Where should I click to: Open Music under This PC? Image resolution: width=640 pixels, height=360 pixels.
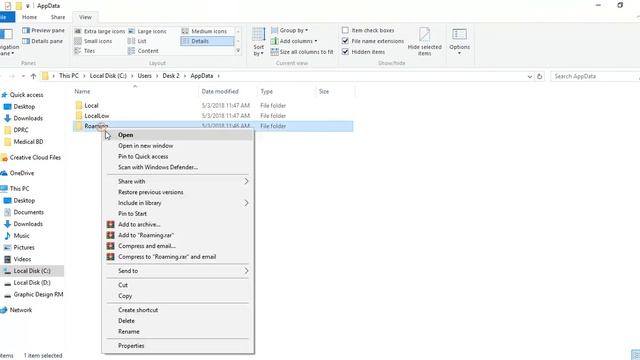17,236
